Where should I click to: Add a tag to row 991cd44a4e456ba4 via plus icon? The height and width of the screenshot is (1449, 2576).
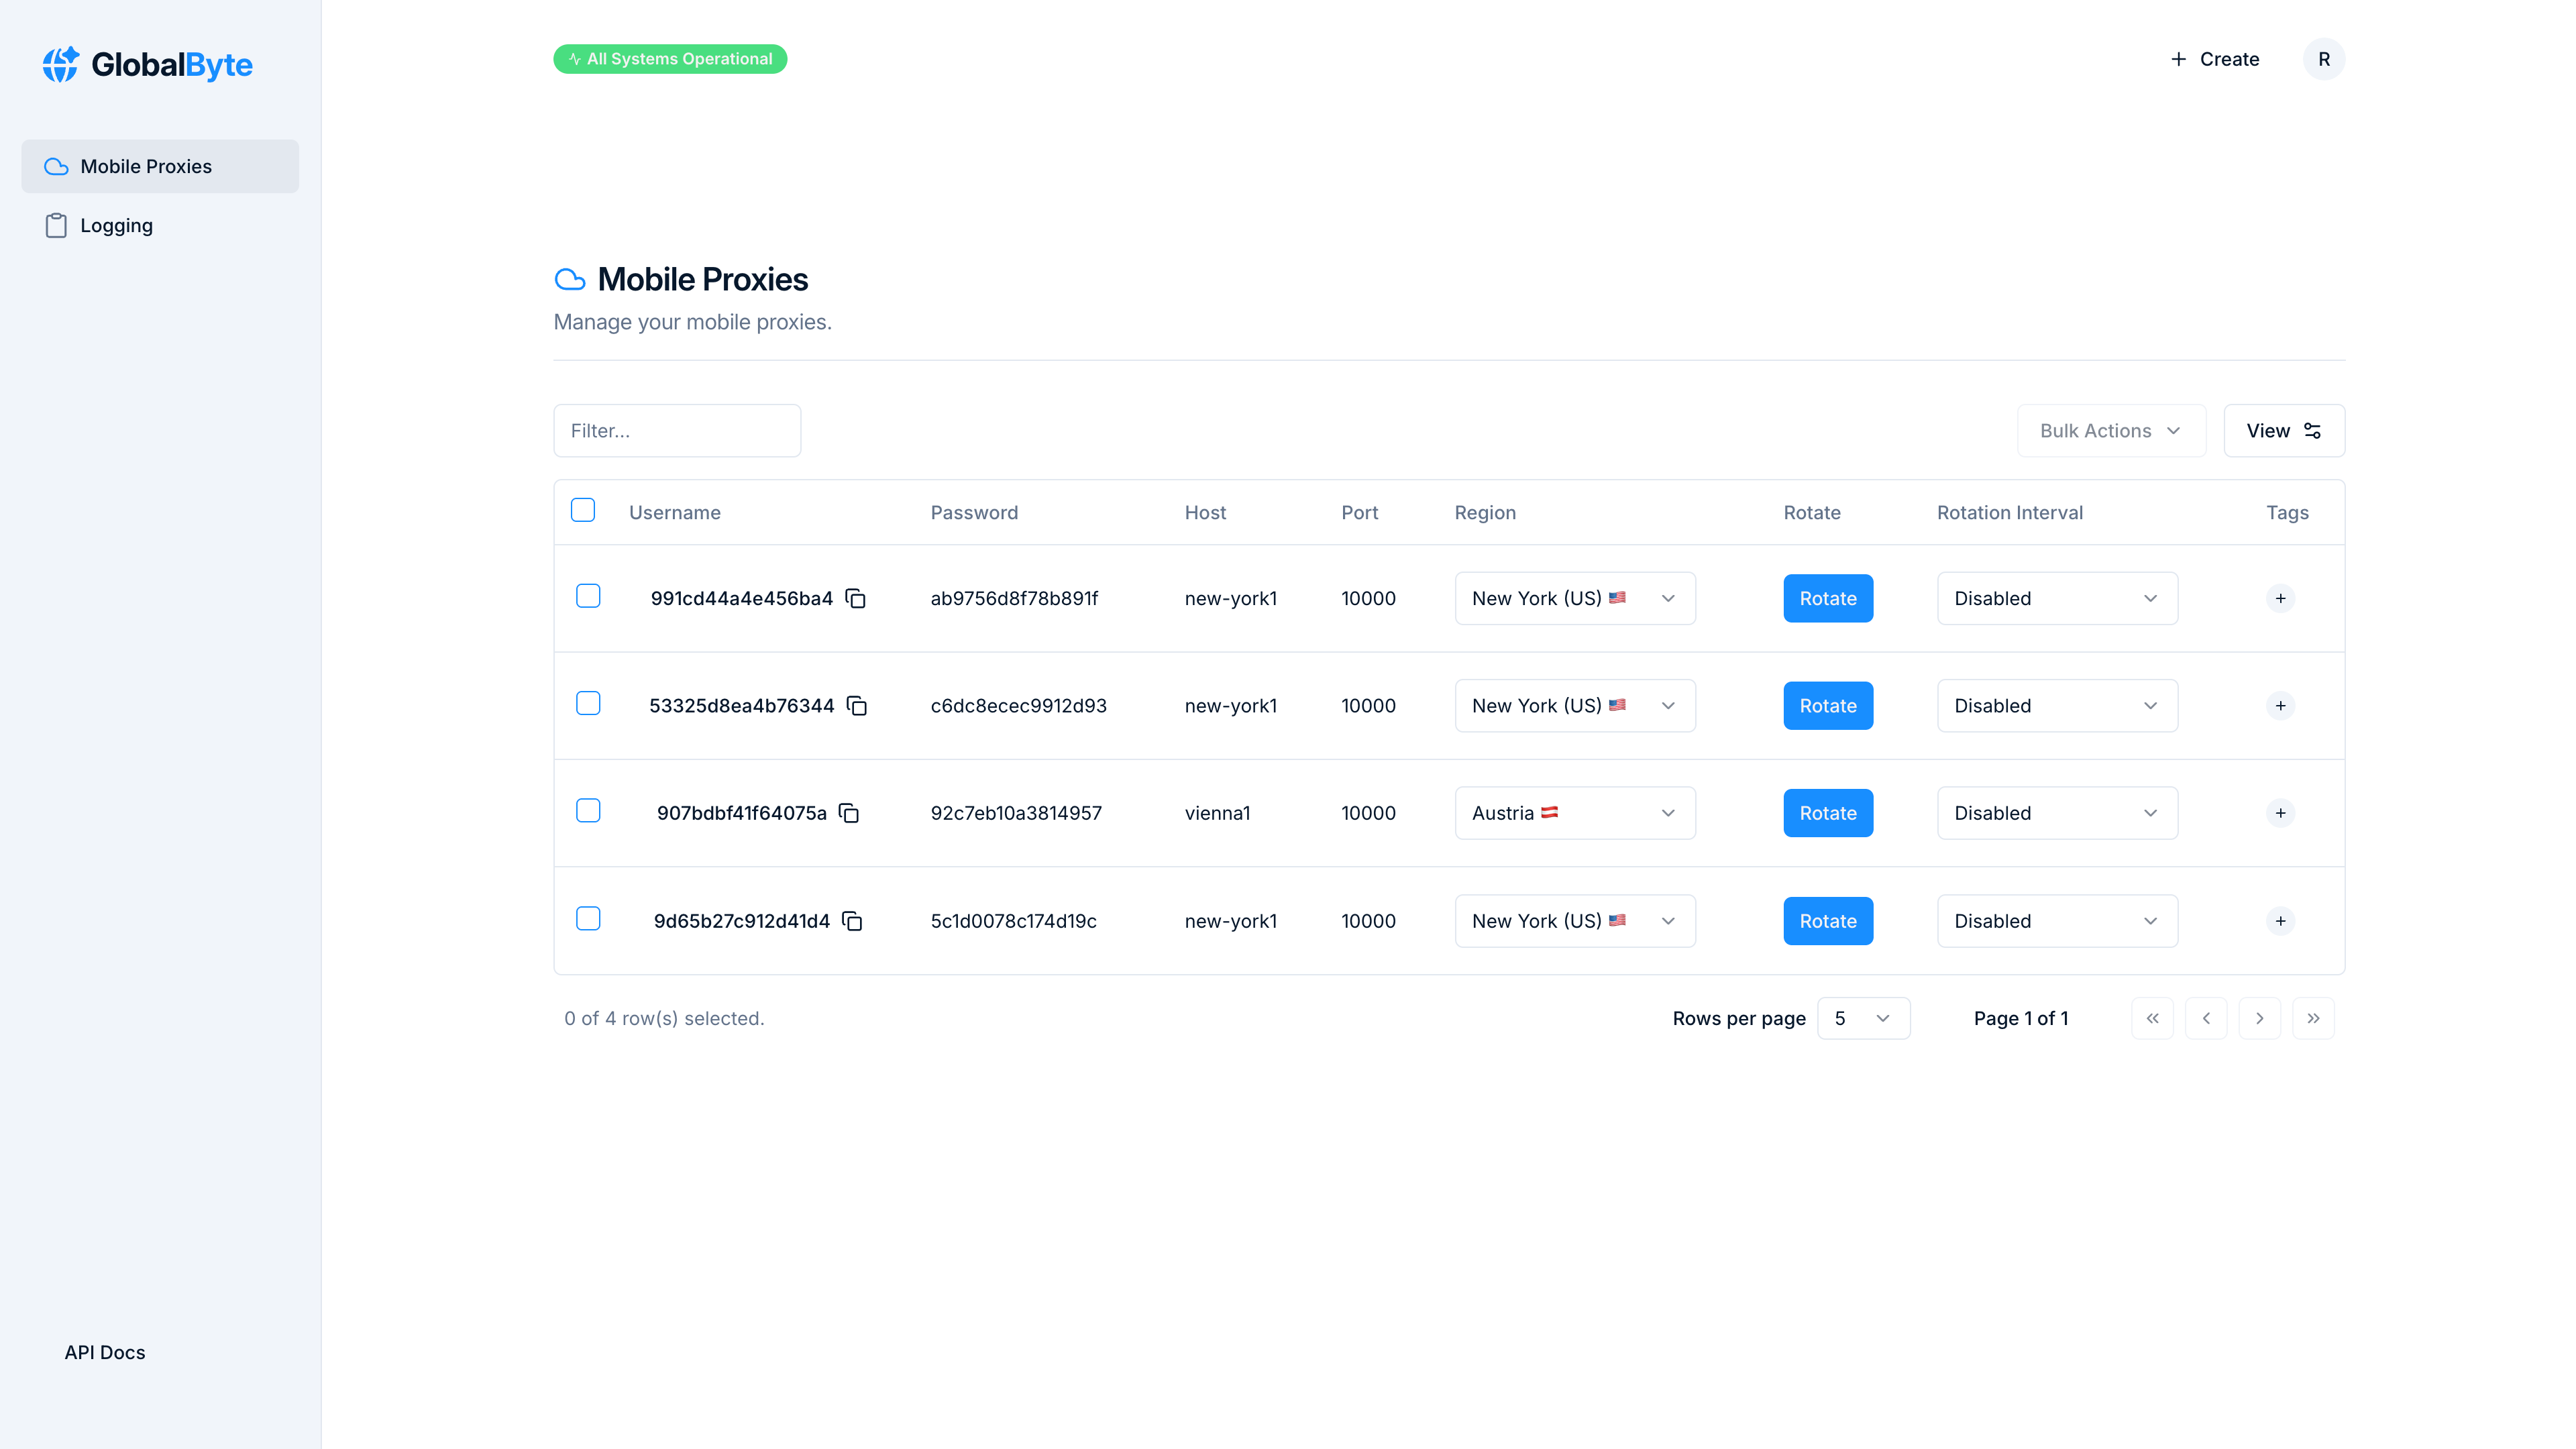[2281, 598]
